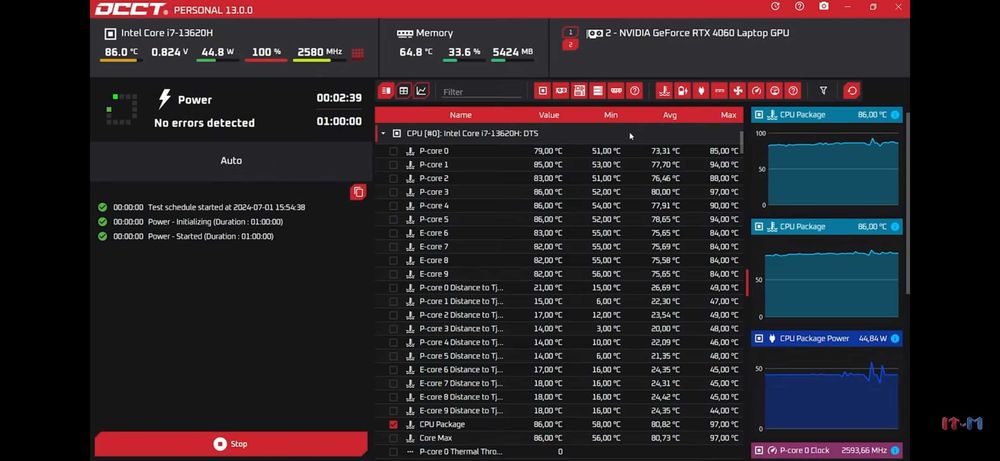Open help question mark in title bar
Viewport: 1000px width, 461px height.
800,6
